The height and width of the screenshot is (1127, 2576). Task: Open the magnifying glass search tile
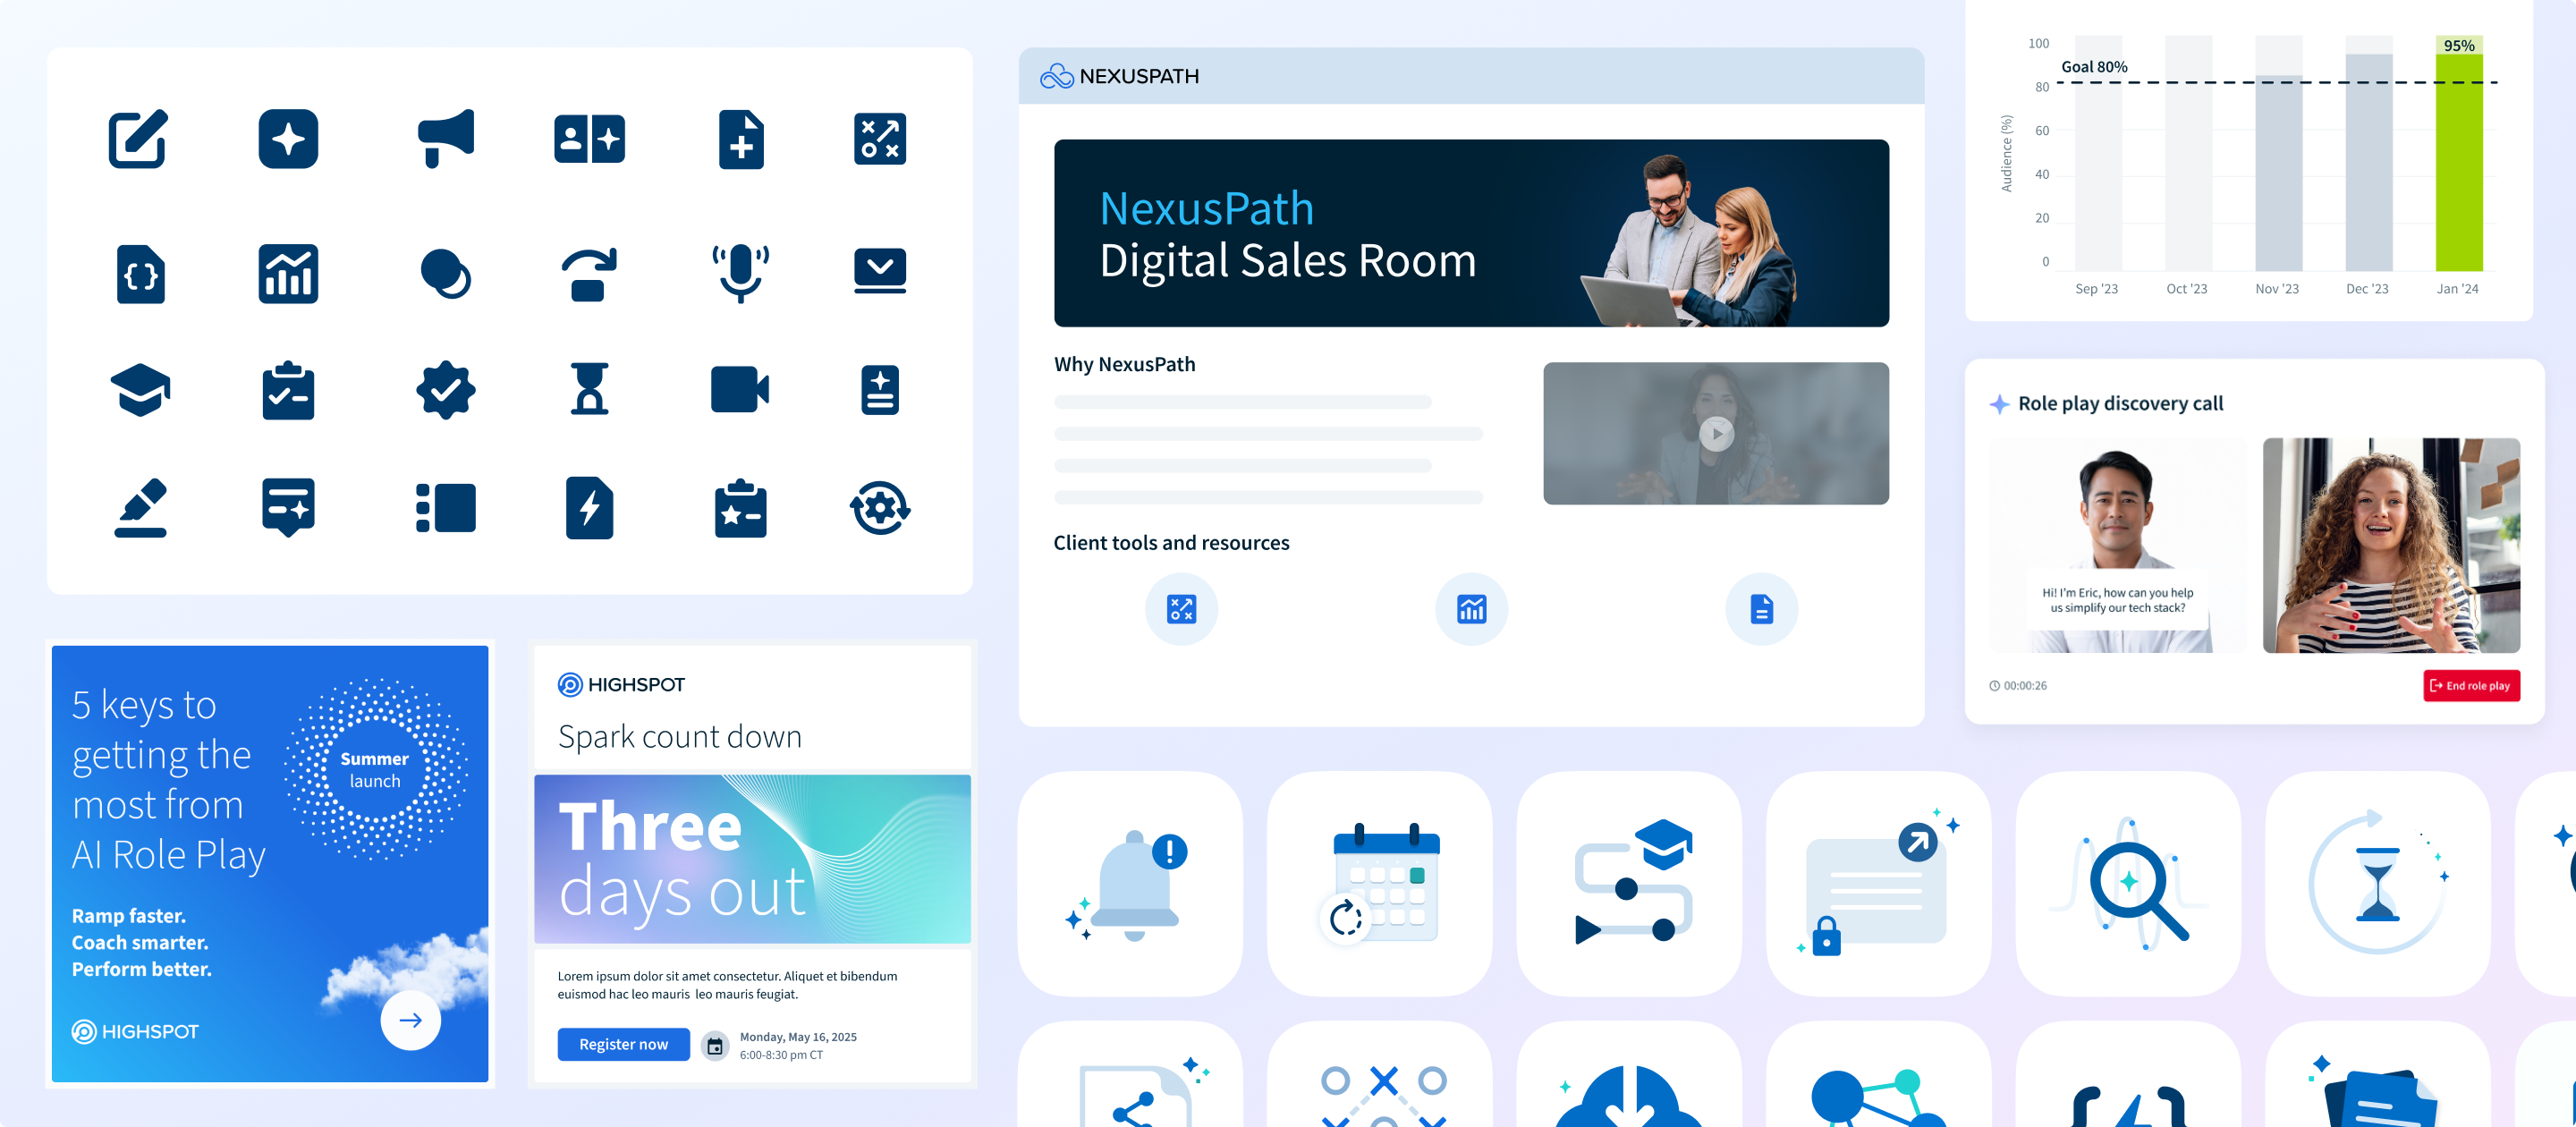(x=2128, y=883)
